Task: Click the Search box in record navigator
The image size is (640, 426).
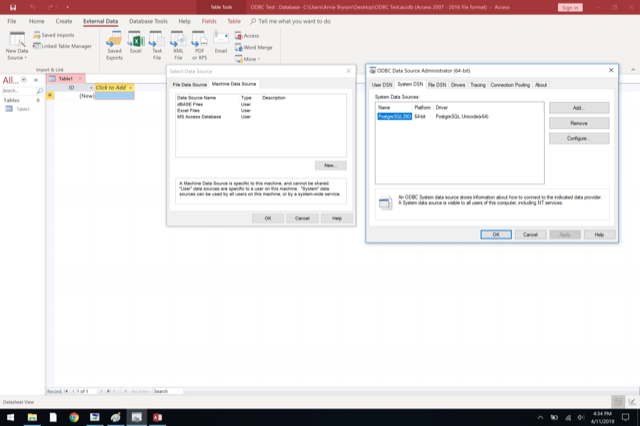Action: point(167,391)
